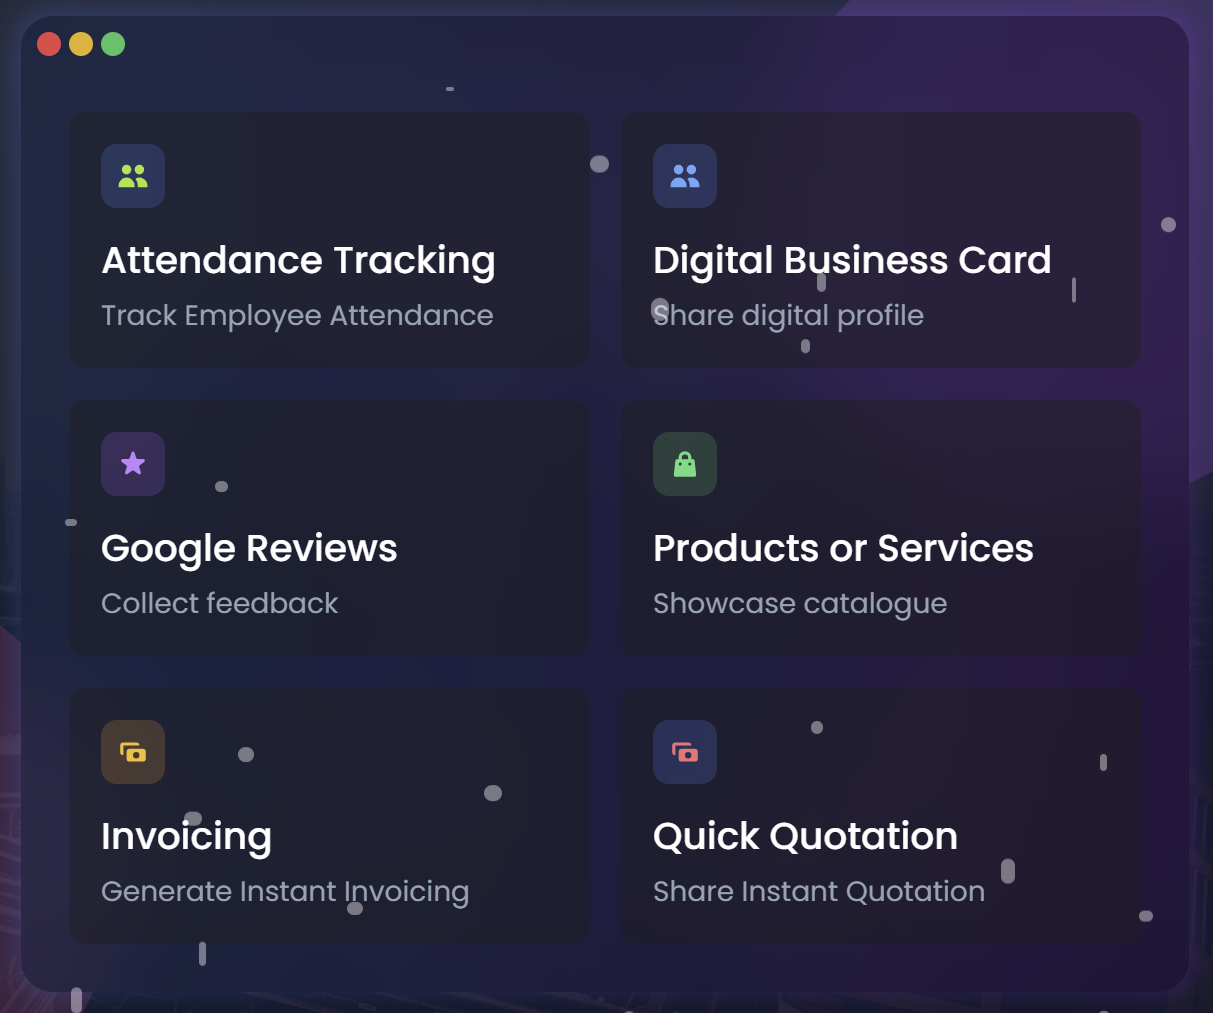This screenshot has height=1013, width=1213.
Task: Click the yellow minimize window control
Action: [81, 44]
